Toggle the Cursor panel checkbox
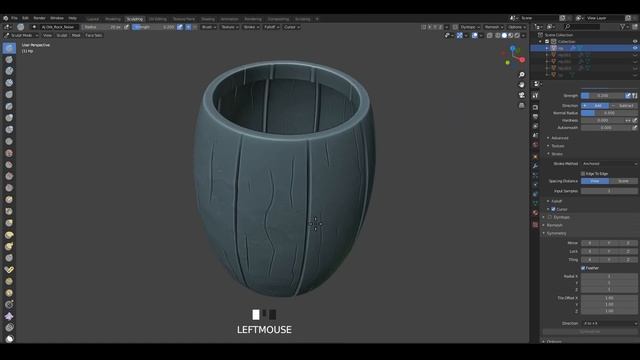The width and height of the screenshot is (640, 360). pos(553,209)
